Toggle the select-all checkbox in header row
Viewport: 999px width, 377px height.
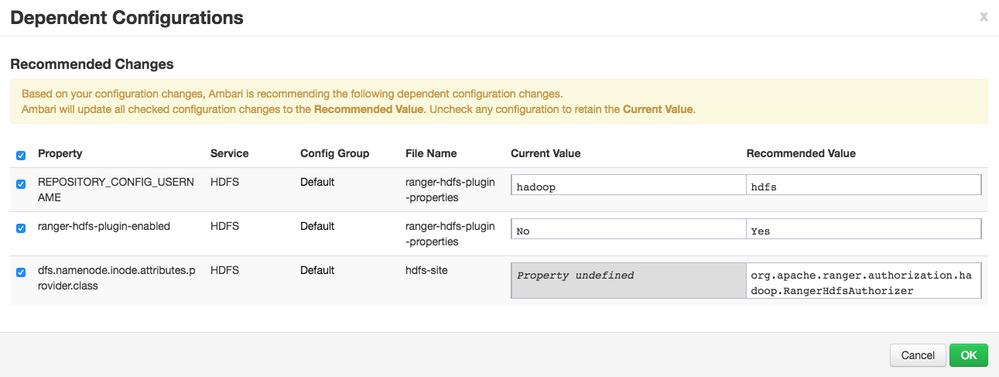click(21, 155)
